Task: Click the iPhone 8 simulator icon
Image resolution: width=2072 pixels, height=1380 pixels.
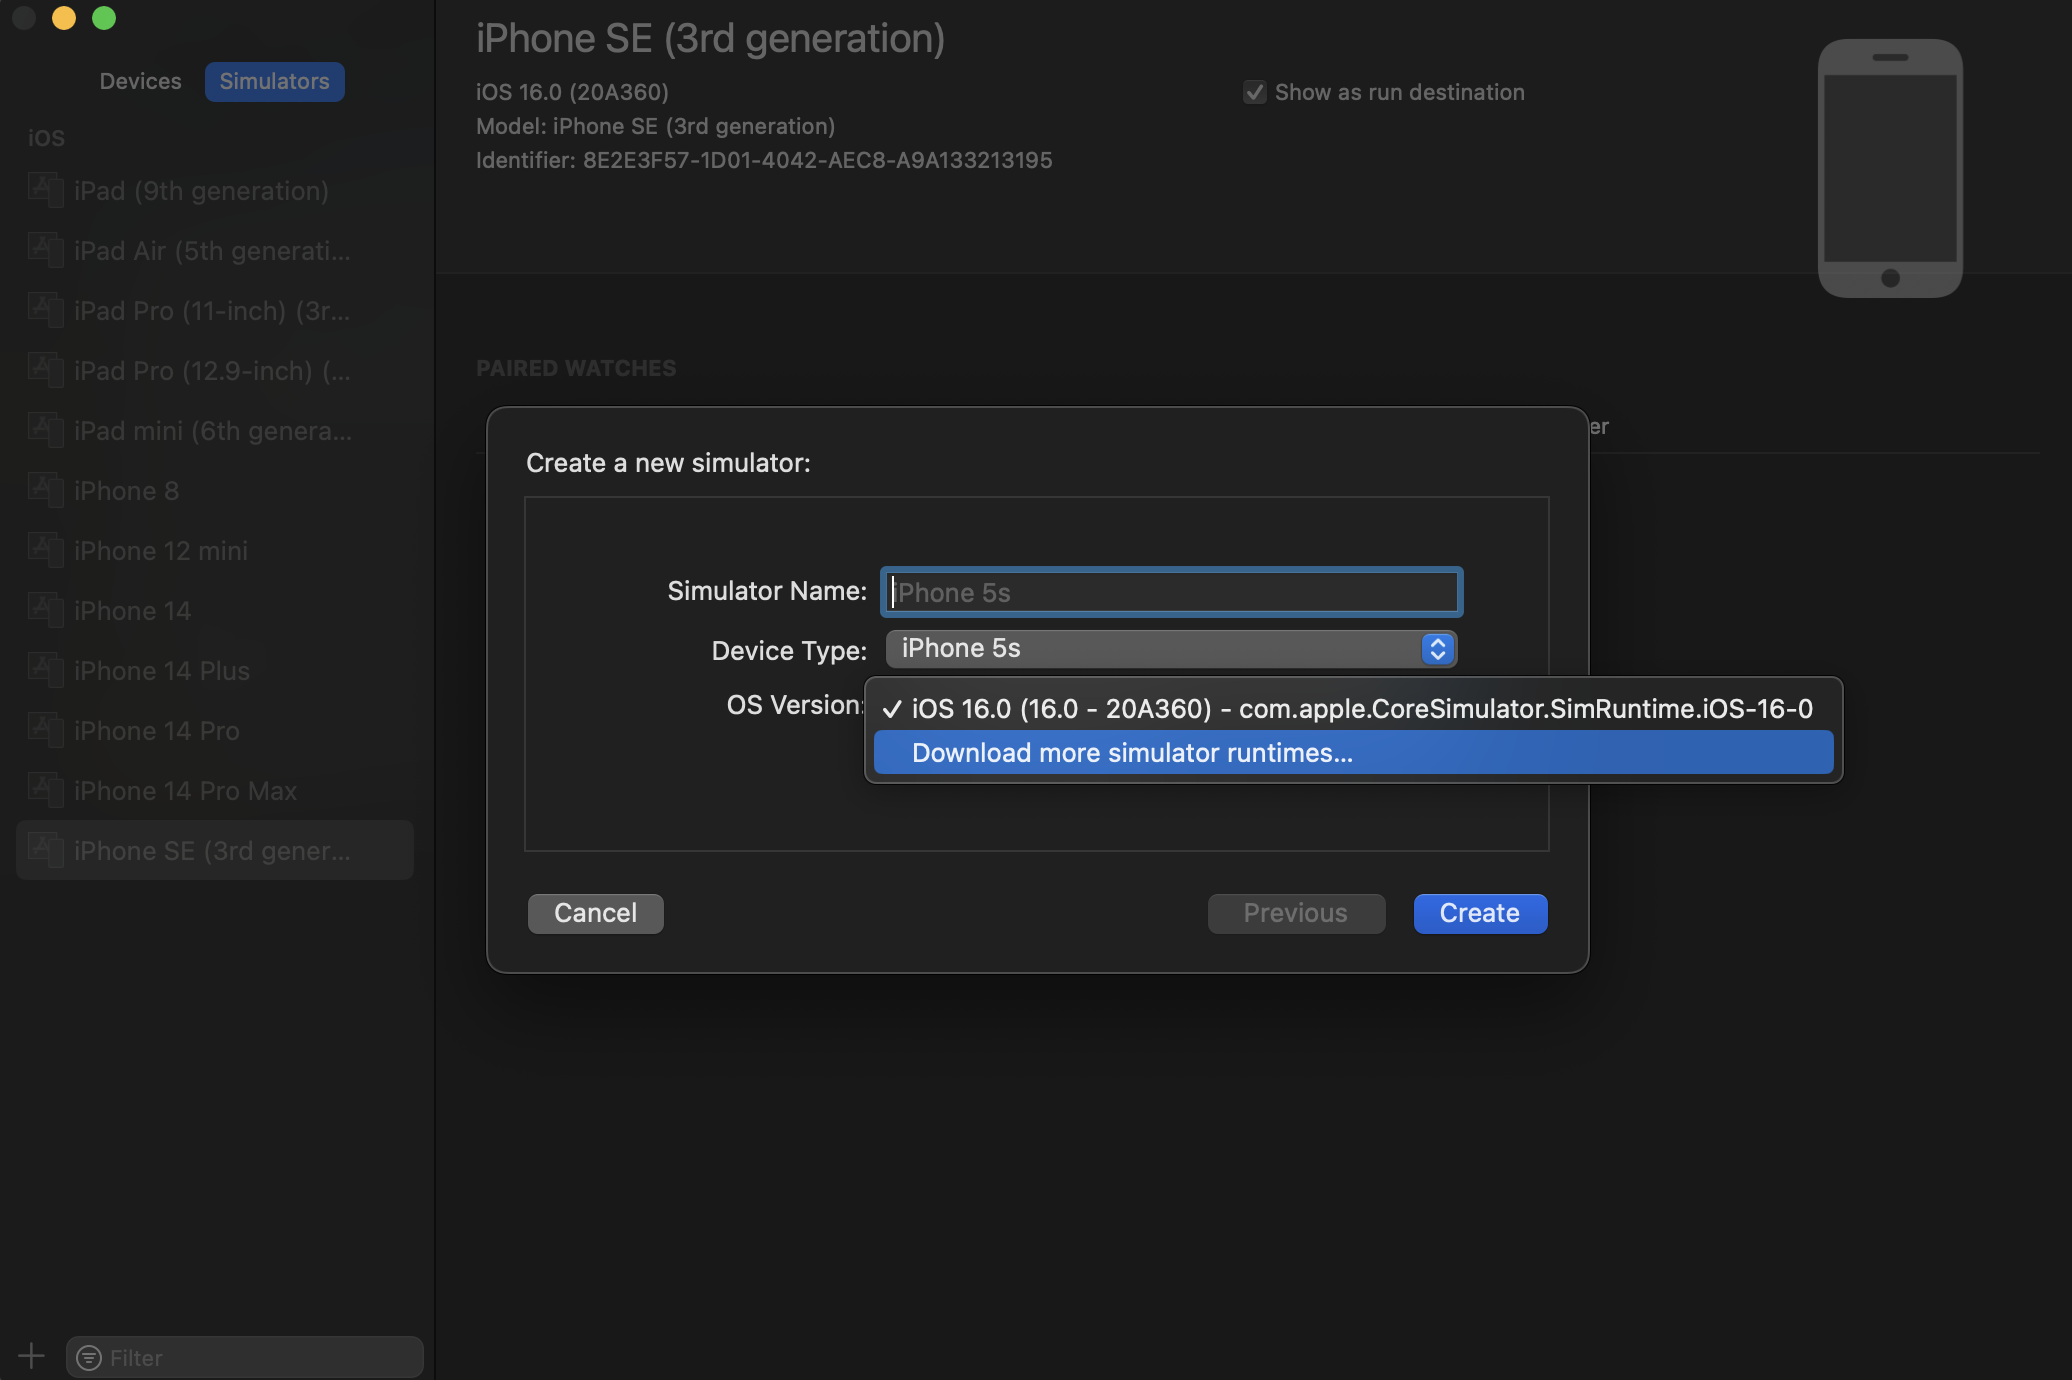Action: coord(46,490)
